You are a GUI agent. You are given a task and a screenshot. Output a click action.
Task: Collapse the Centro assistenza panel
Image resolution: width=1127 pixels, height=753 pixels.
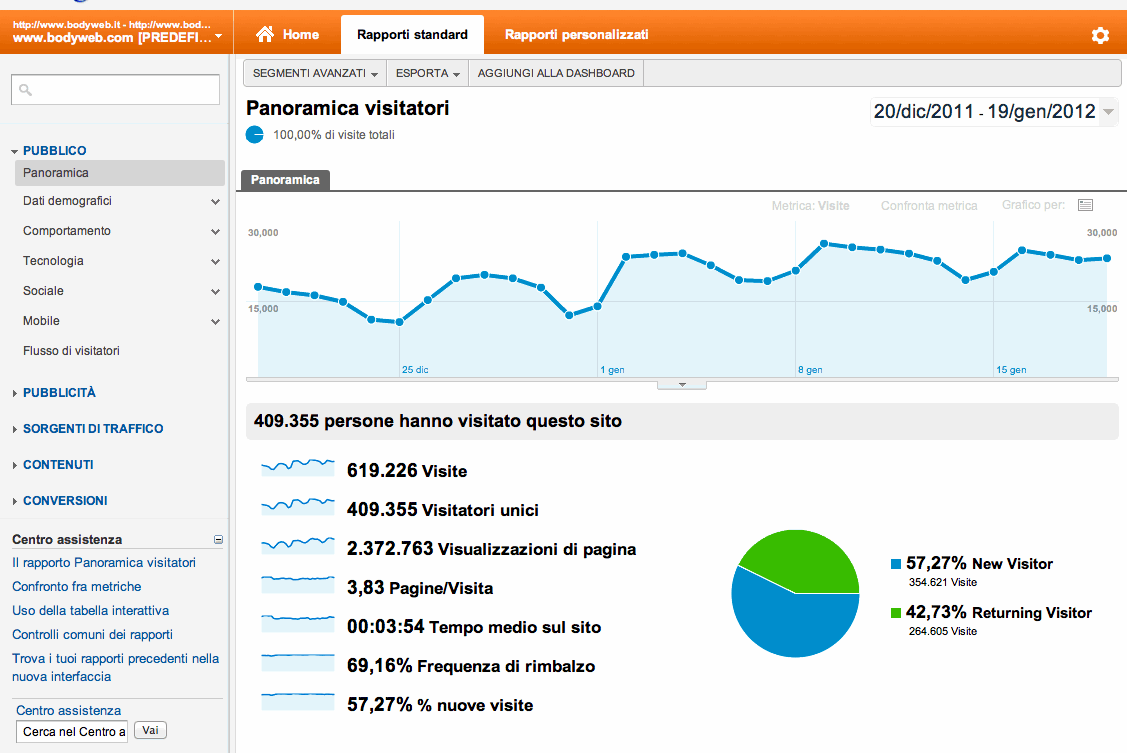218,540
